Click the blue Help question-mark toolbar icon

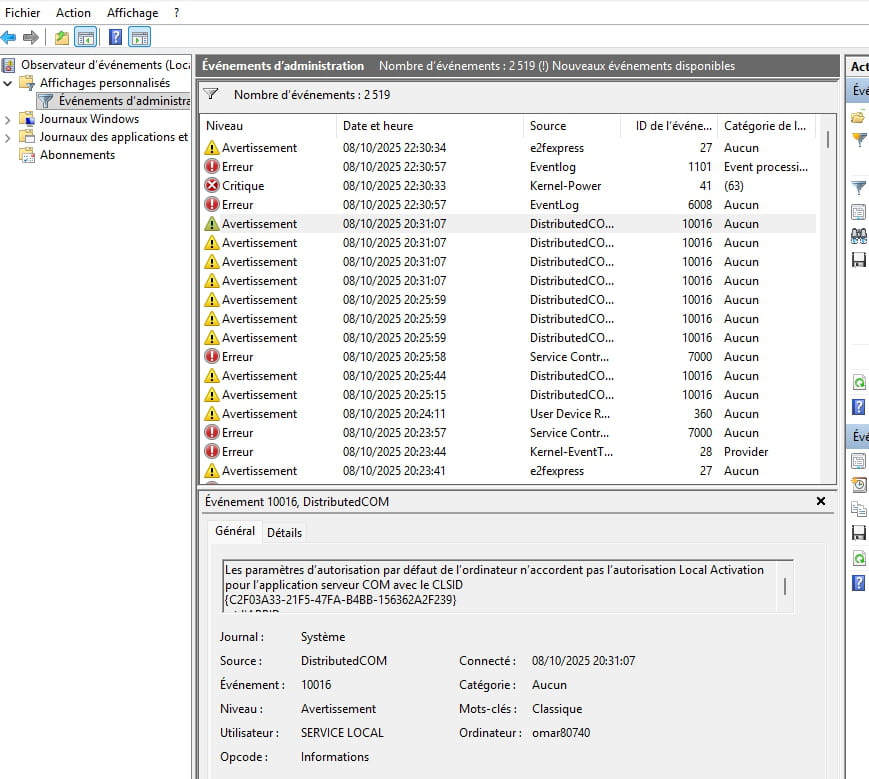coord(115,38)
